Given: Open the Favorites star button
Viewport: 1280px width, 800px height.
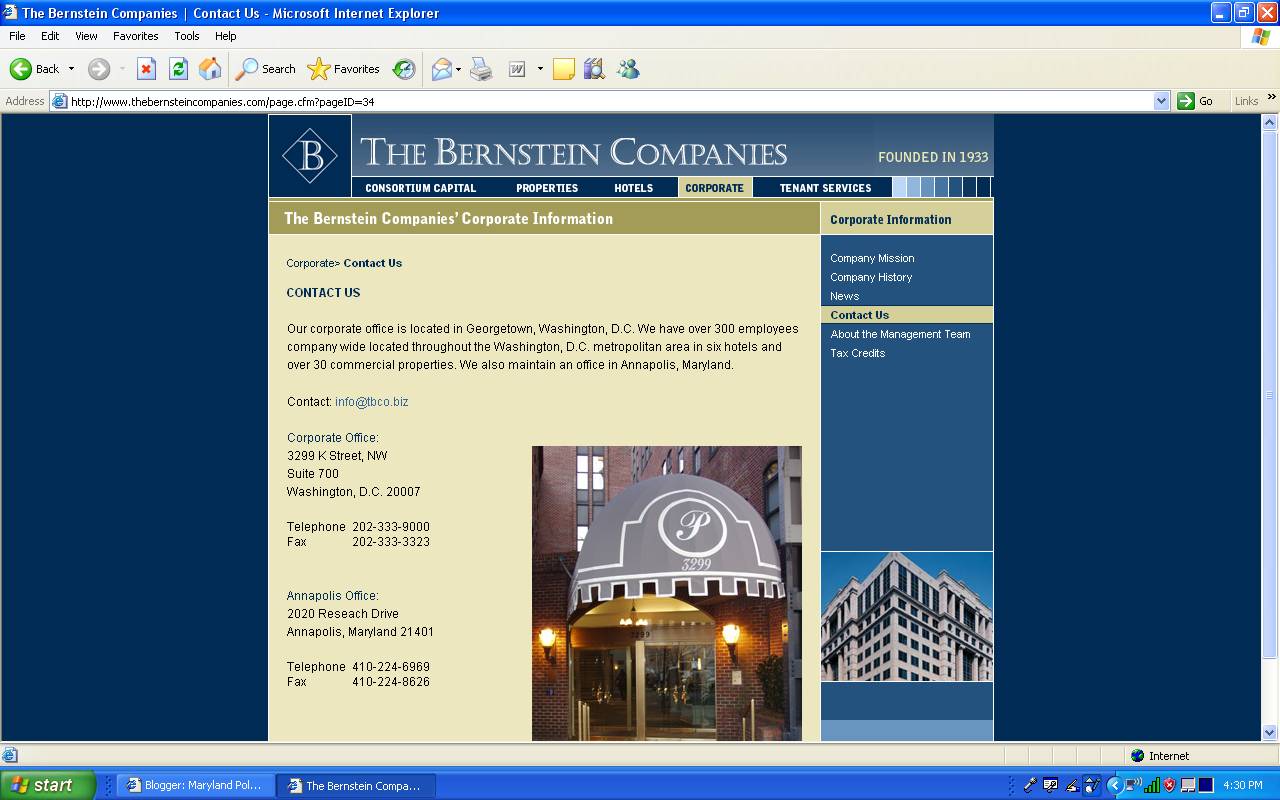Looking at the screenshot, I should click(344, 69).
